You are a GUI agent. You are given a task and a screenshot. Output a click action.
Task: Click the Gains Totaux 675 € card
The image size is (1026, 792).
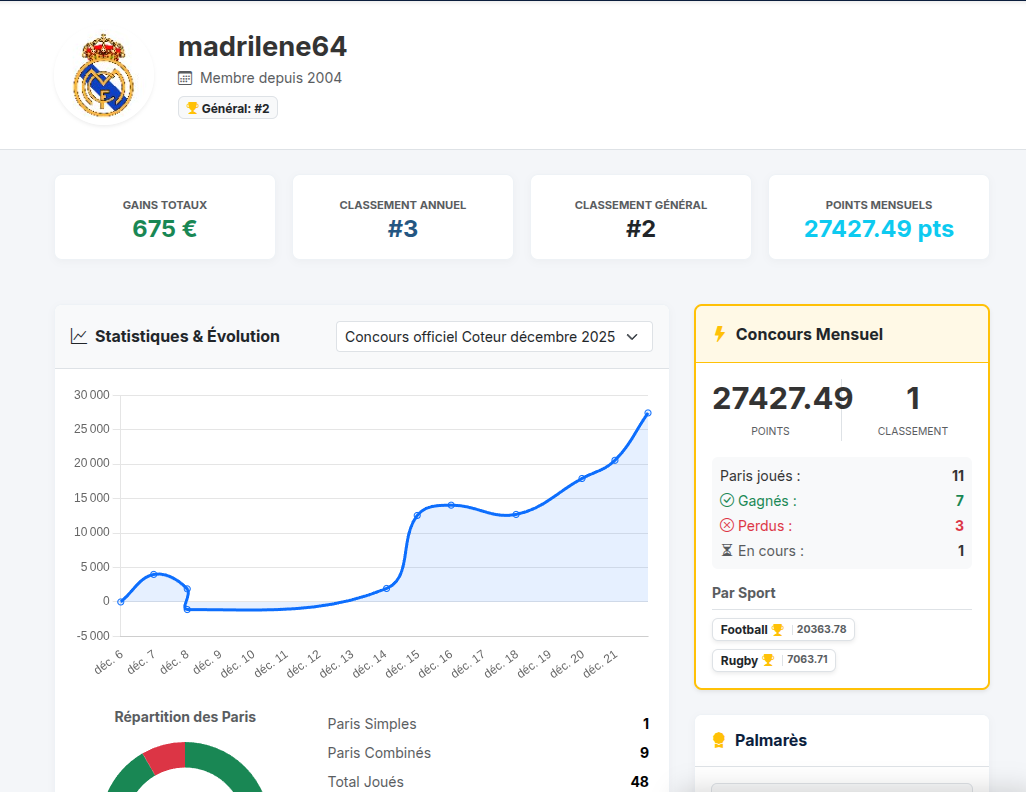coord(165,217)
